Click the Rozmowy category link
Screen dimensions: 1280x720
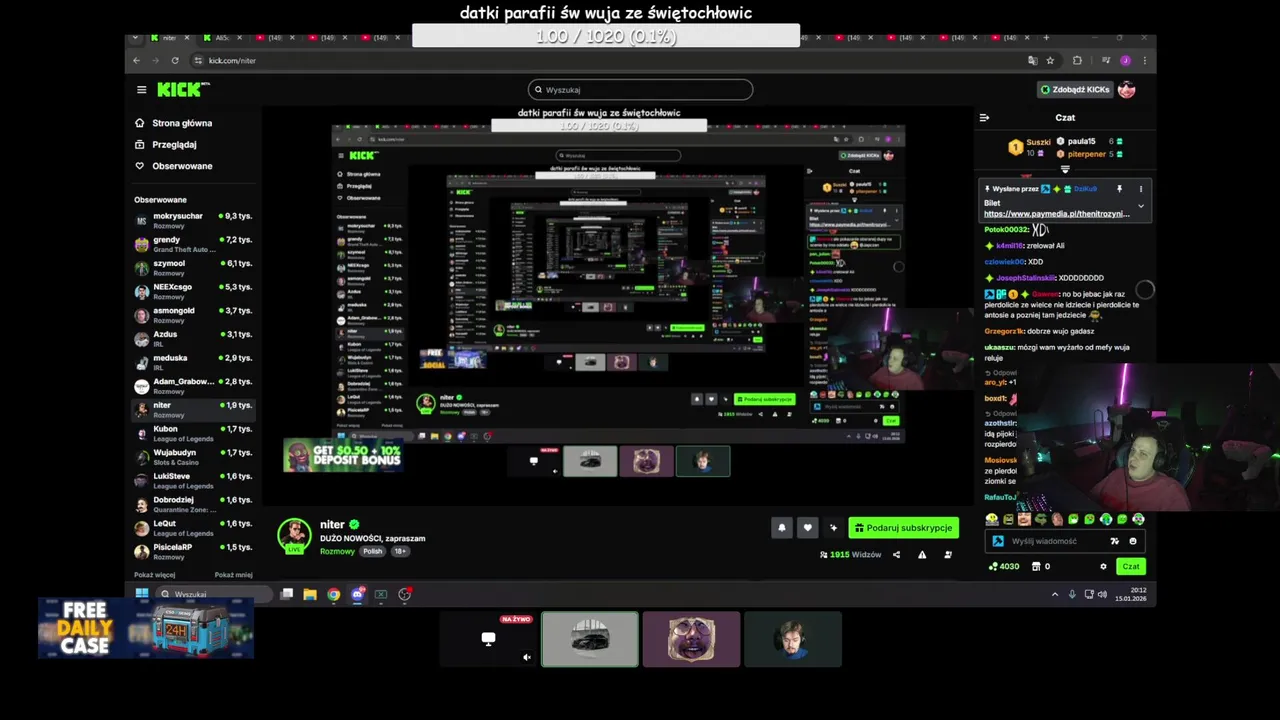(x=338, y=551)
